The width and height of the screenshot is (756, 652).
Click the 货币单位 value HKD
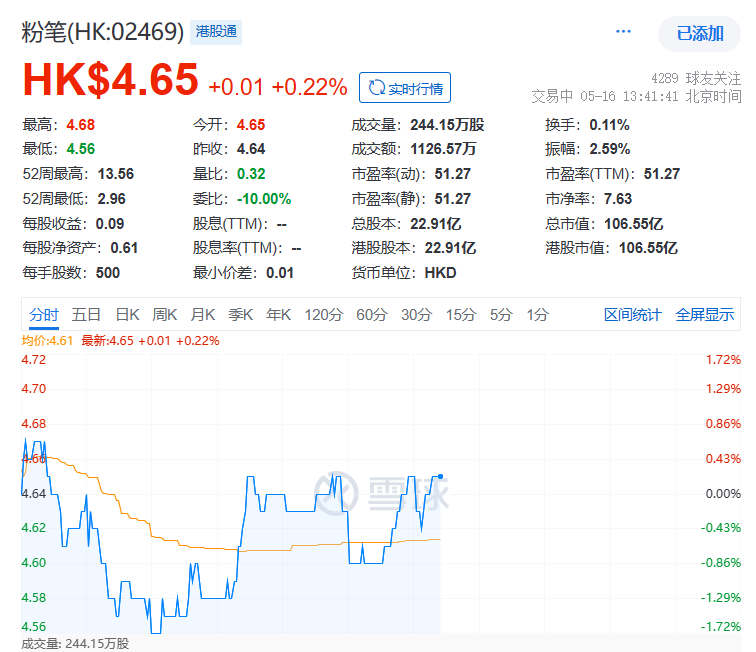pyautogui.click(x=440, y=273)
